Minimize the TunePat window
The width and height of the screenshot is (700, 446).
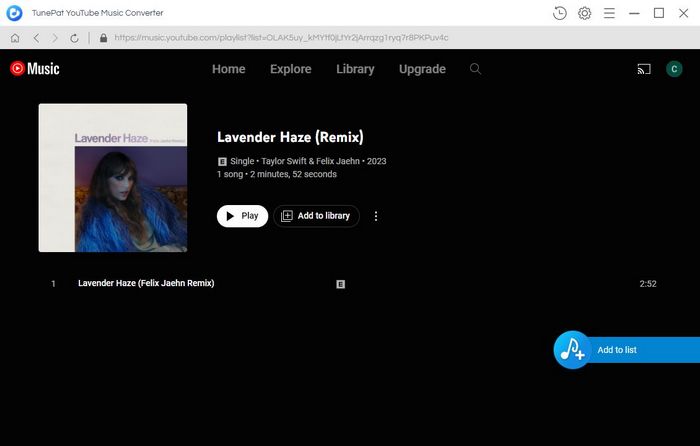pyautogui.click(x=634, y=13)
